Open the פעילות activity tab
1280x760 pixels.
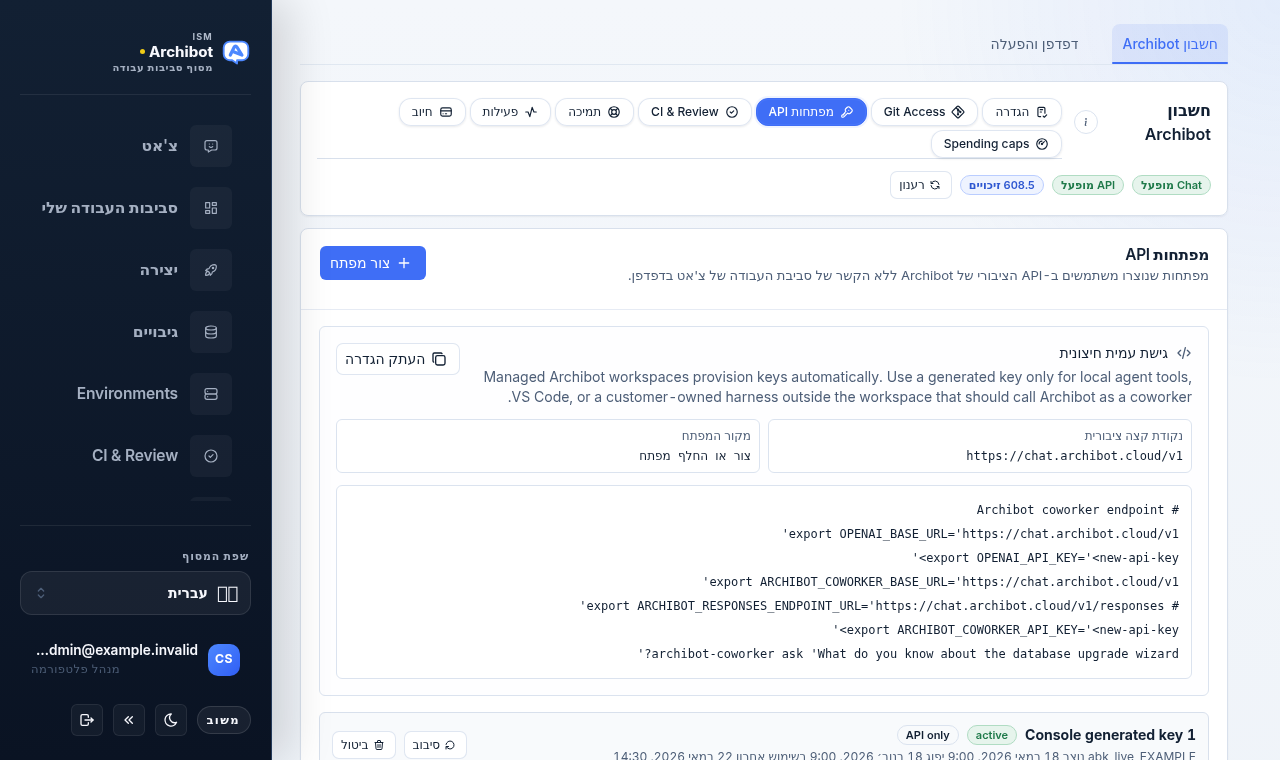(x=510, y=112)
